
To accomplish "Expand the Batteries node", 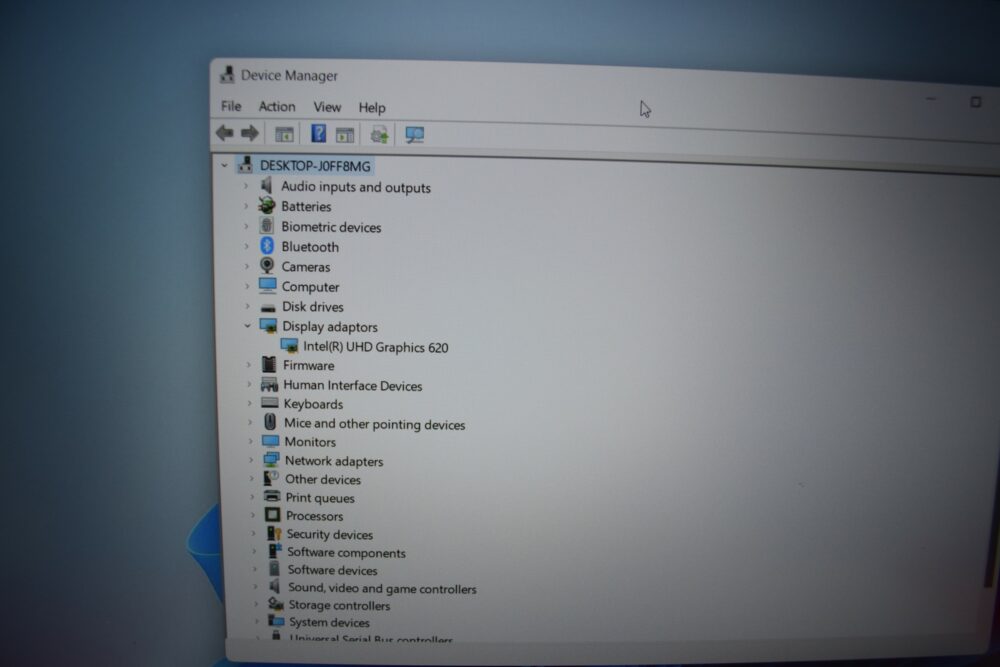I will 246,206.
